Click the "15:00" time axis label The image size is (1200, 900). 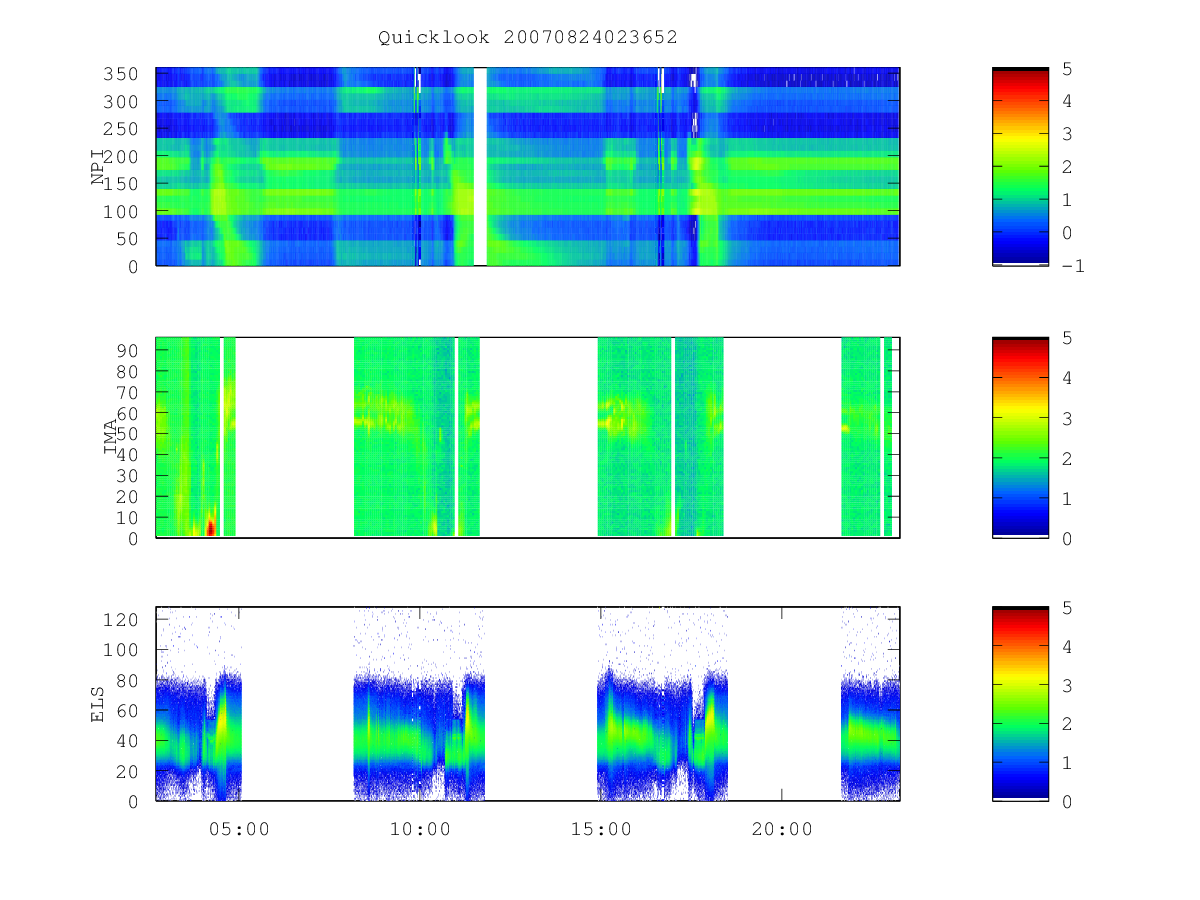coord(600,829)
